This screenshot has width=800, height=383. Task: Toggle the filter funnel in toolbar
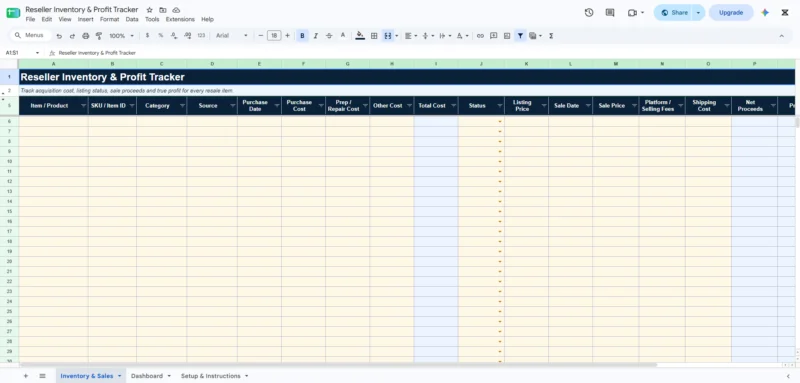click(520, 36)
